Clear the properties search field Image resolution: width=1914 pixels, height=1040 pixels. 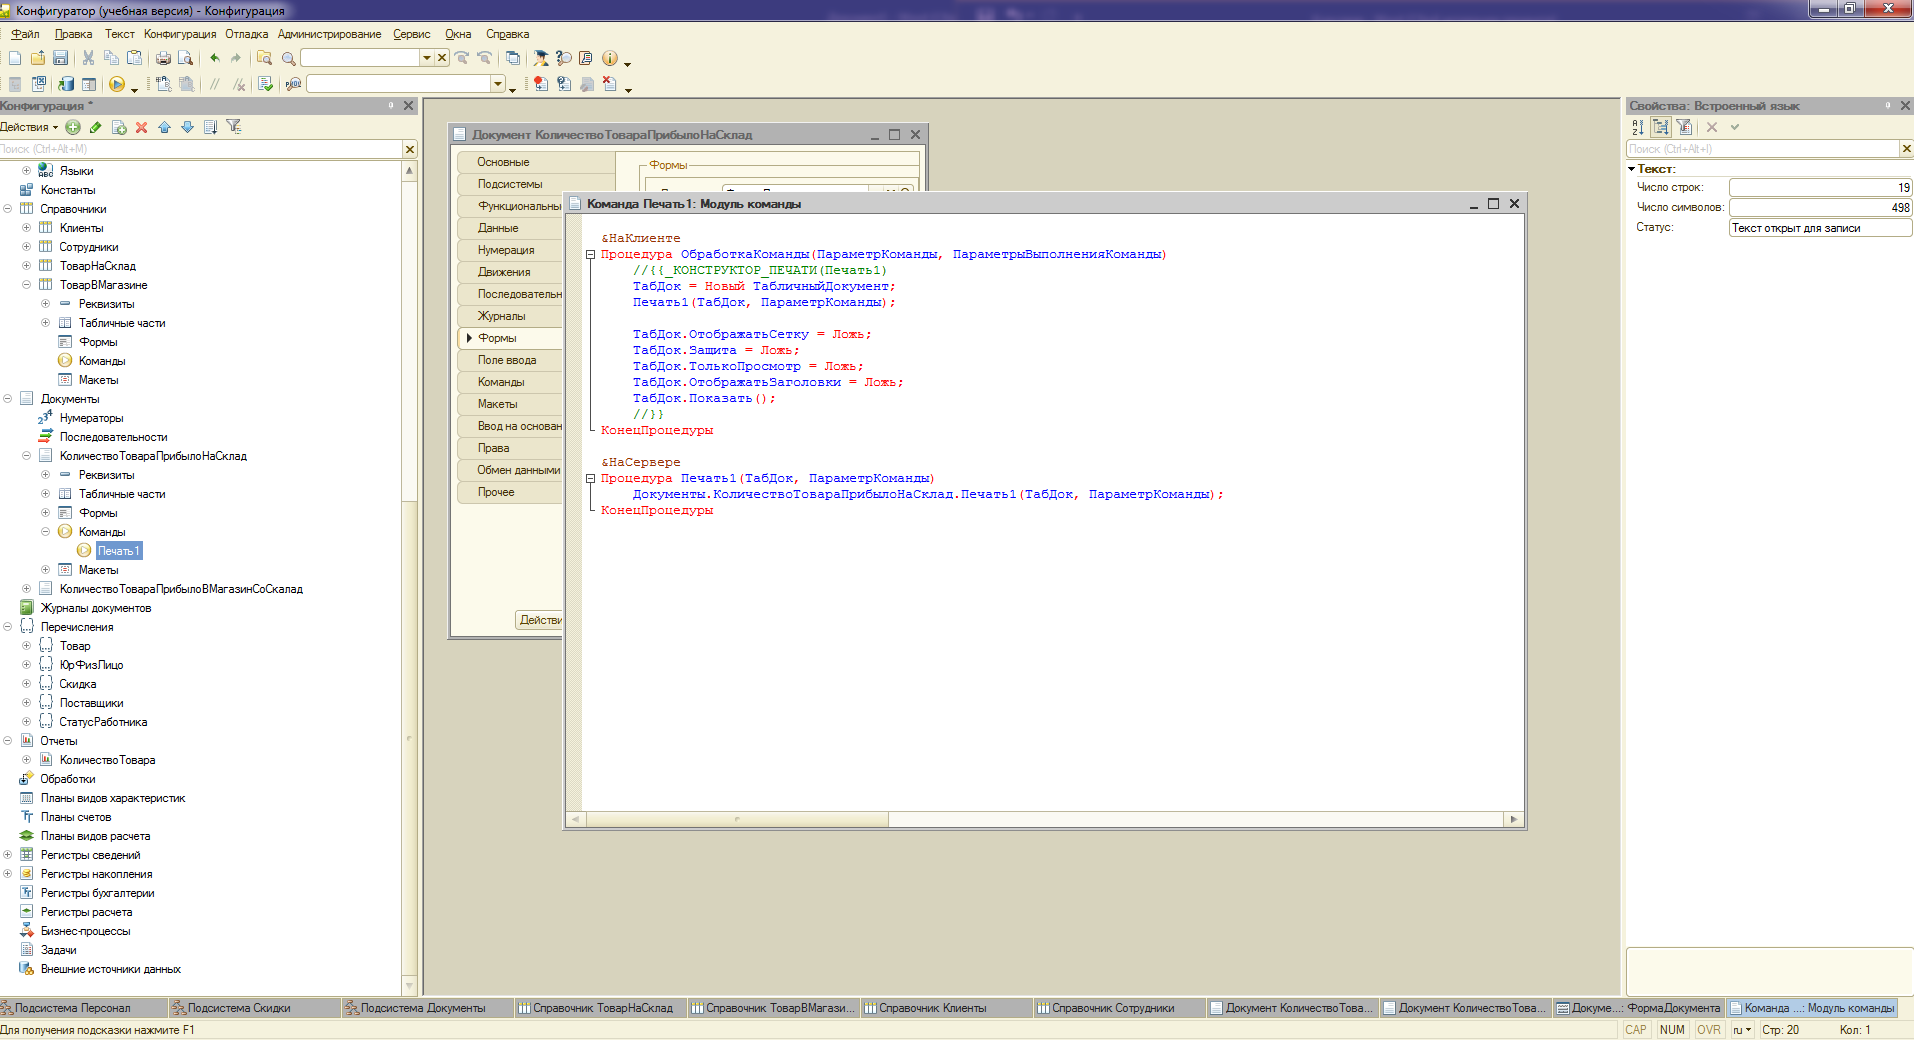click(1906, 149)
